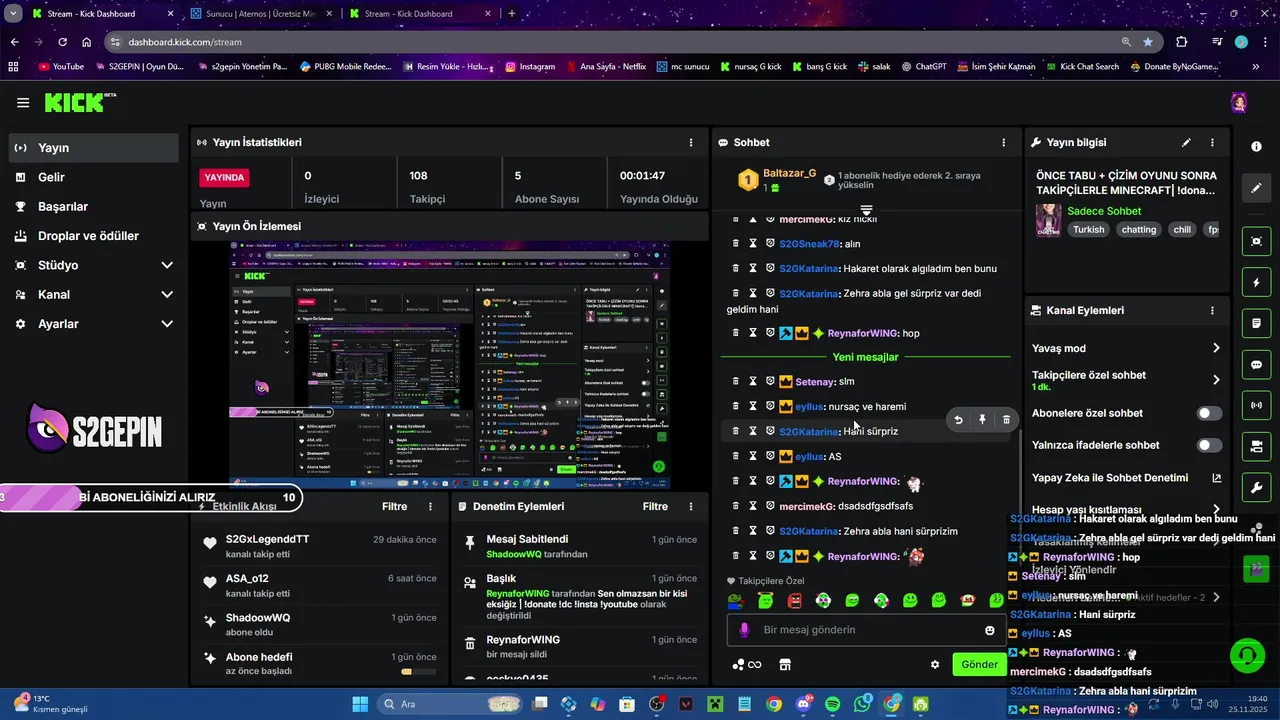
Task: Click the purple microphone icon in message box
Action: coord(744,630)
